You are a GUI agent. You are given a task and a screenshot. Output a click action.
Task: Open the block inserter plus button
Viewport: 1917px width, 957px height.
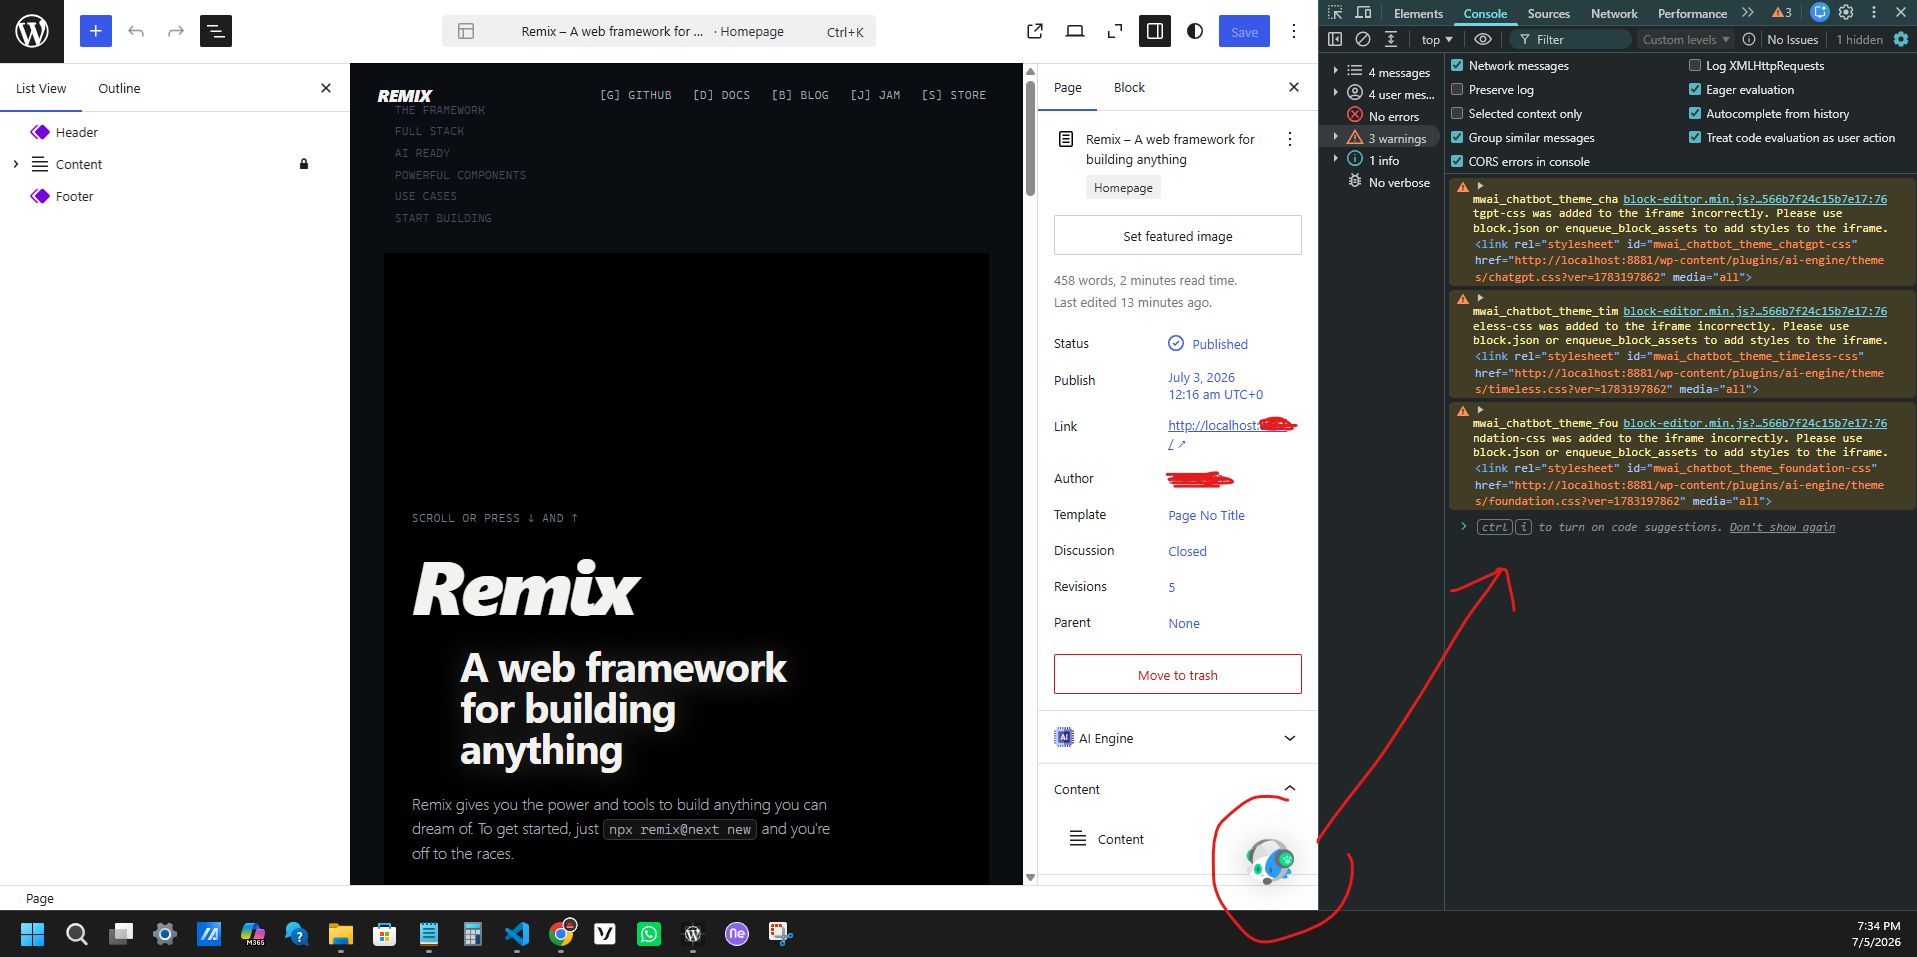click(x=96, y=31)
